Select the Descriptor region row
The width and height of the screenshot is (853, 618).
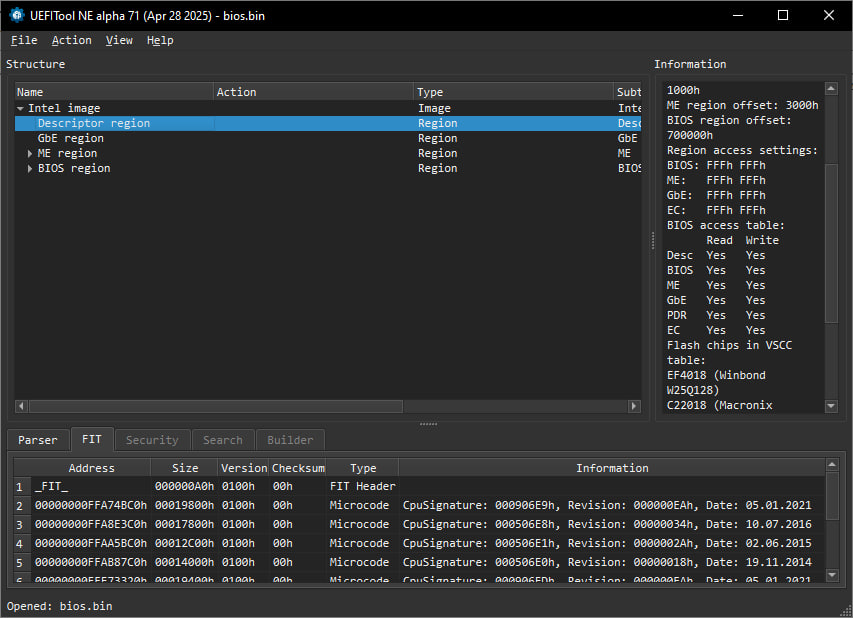click(328, 123)
